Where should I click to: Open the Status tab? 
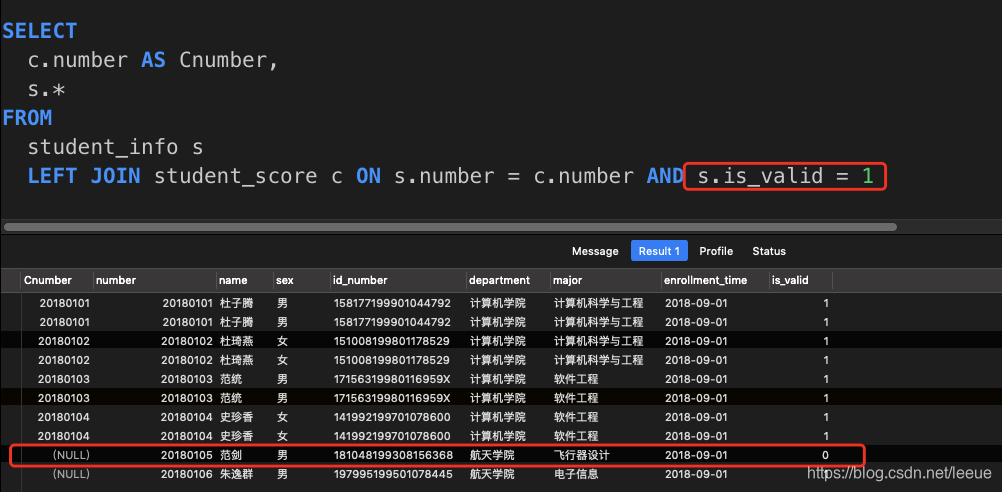point(769,251)
